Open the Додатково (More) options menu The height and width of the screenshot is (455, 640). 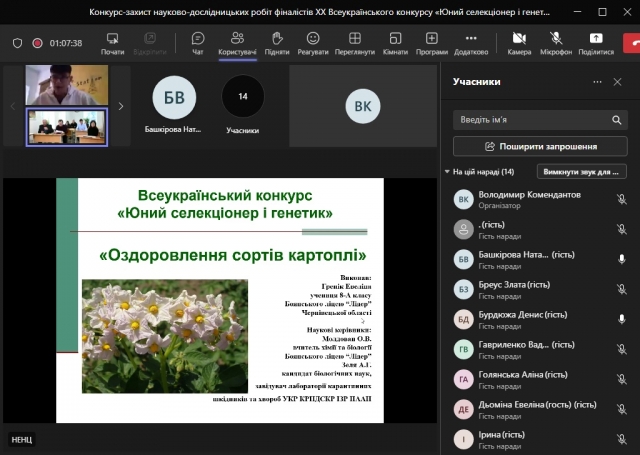point(470,42)
